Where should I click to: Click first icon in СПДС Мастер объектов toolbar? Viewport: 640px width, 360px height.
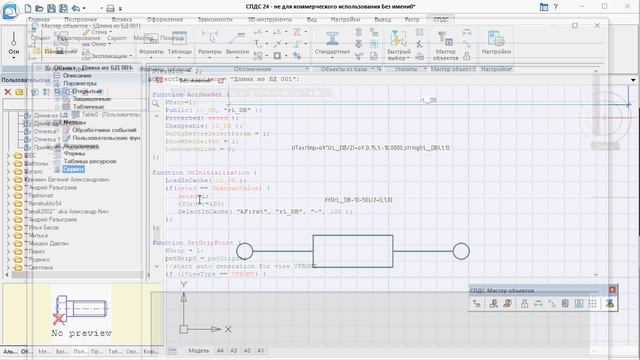coord(476,304)
